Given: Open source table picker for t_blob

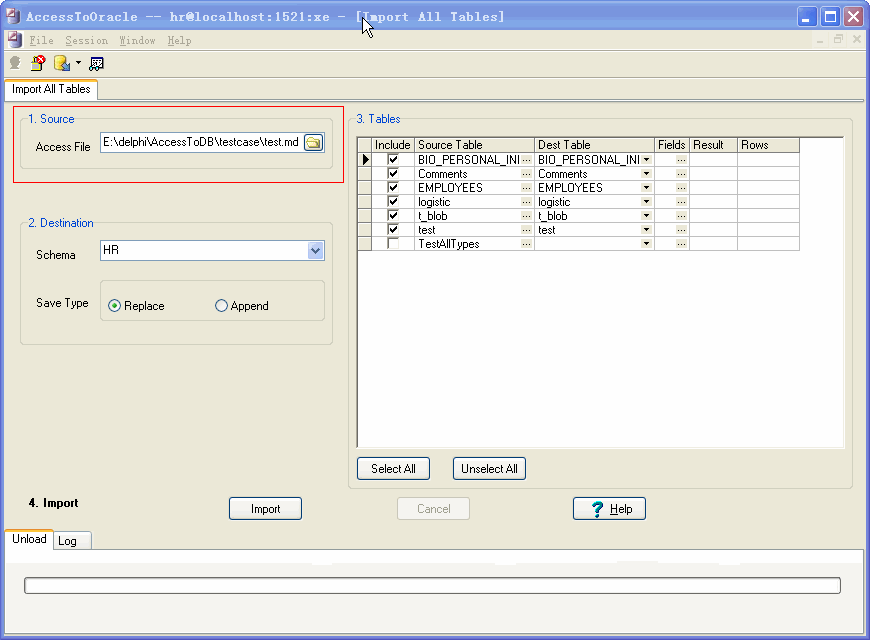Looking at the screenshot, I should pyautogui.click(x=526, y=216).
